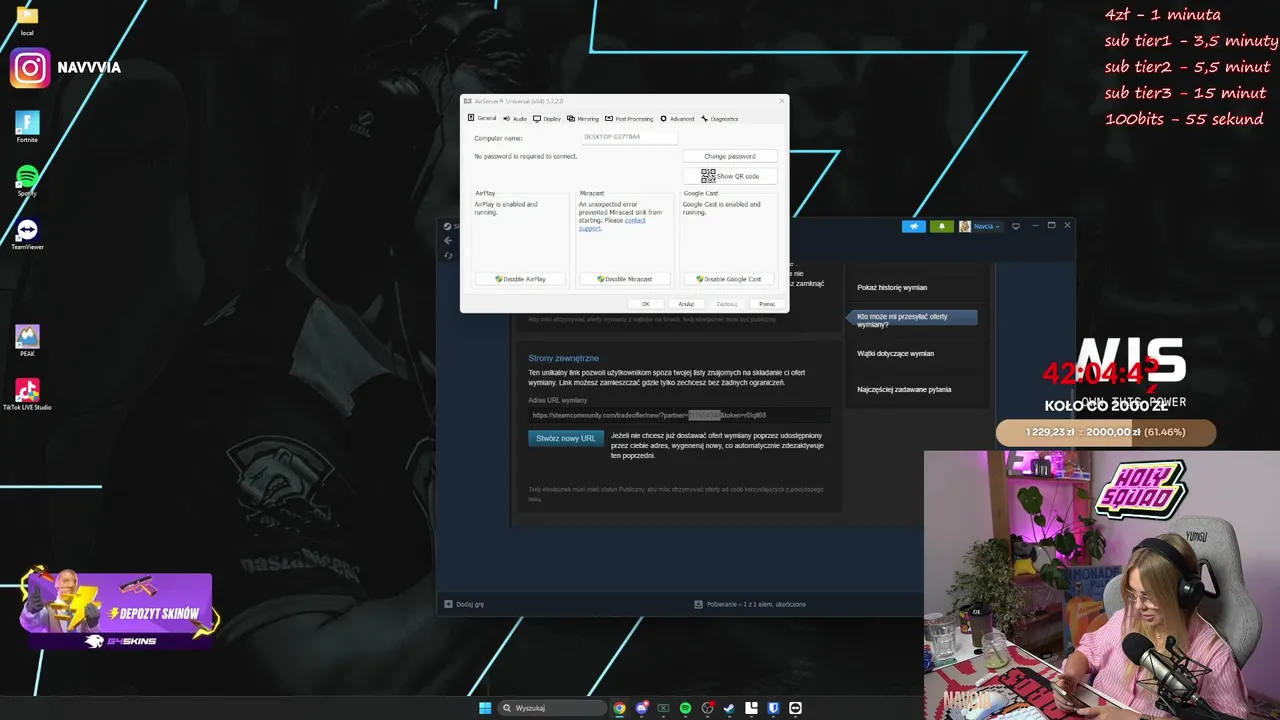Click the Spotify desktop shortcut

coord(27,181)
